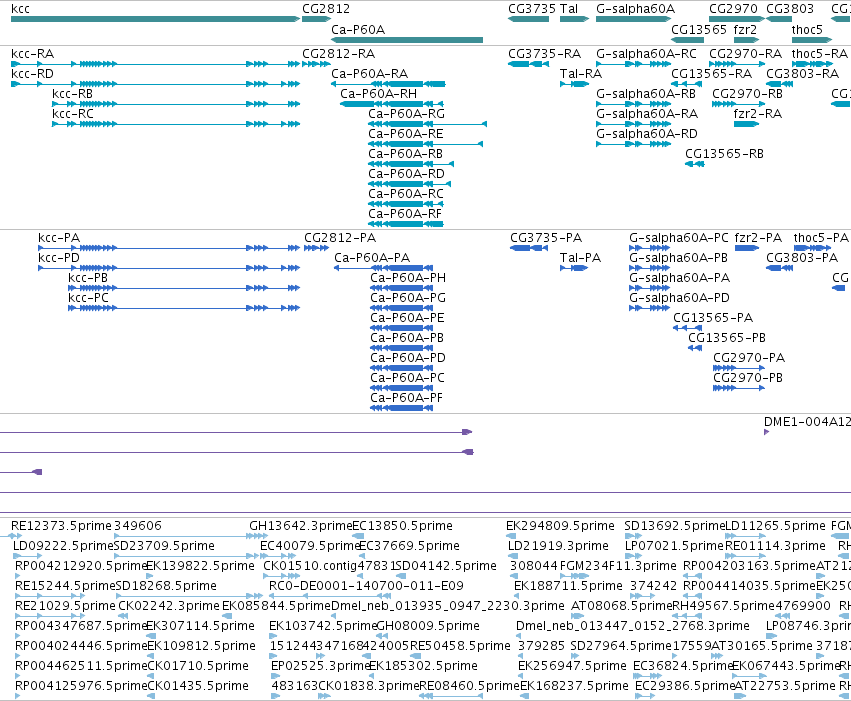Click the CG2812-PA protein label
This screenshot has width=851, height=701.
click(340, 239)
